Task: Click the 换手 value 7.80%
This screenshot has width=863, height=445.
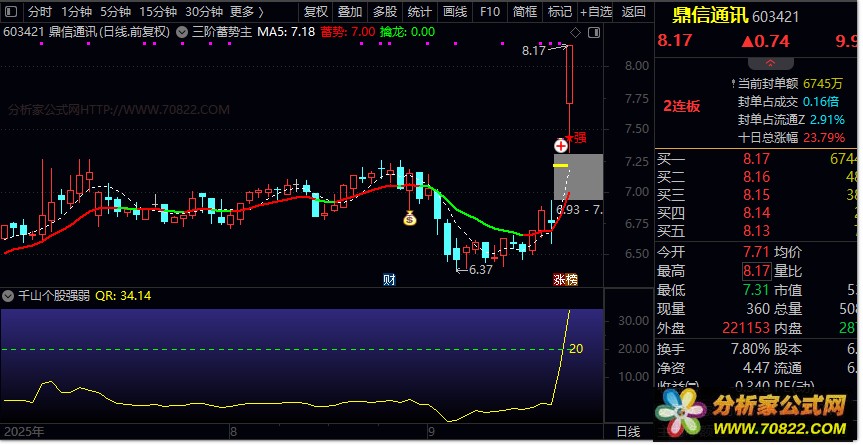Action: click(x=751, y=349)
